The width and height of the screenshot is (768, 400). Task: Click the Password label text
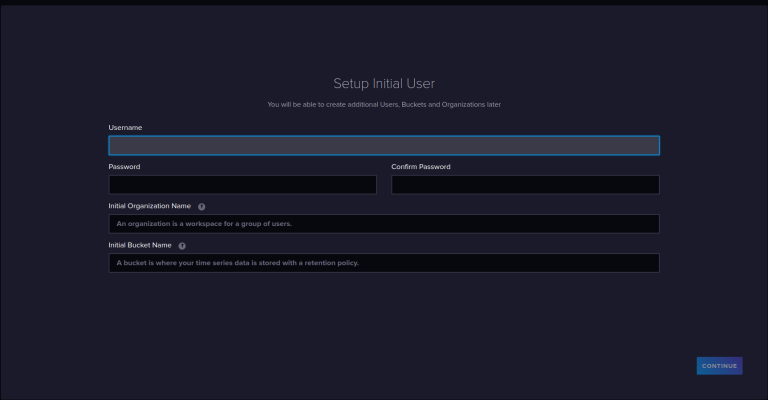tap(124, 167)
